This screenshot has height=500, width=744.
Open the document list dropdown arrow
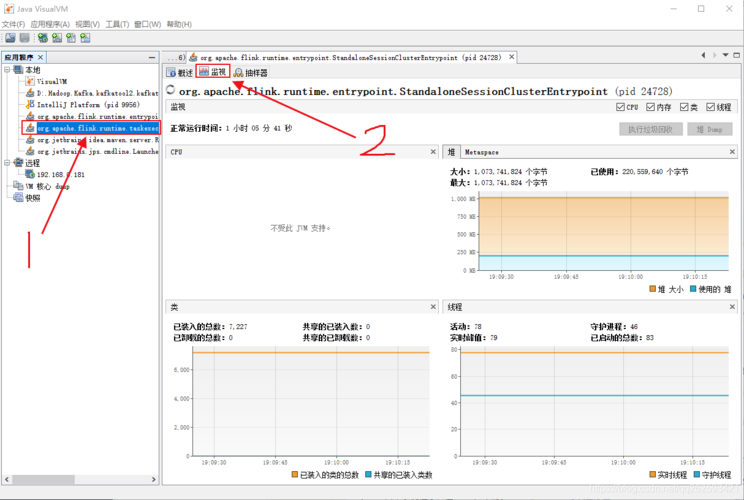pyautogui.click(x=725, y=56)
